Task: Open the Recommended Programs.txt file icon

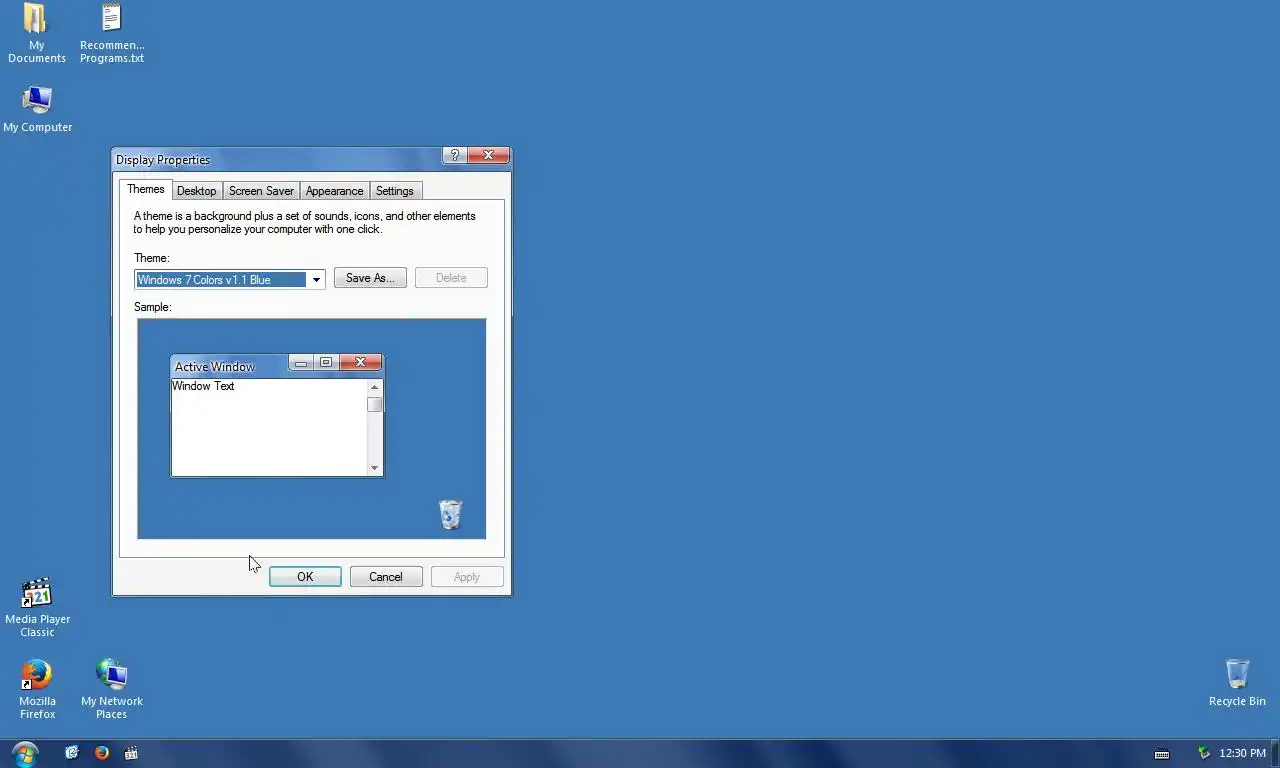Action: tap(112, 34)
